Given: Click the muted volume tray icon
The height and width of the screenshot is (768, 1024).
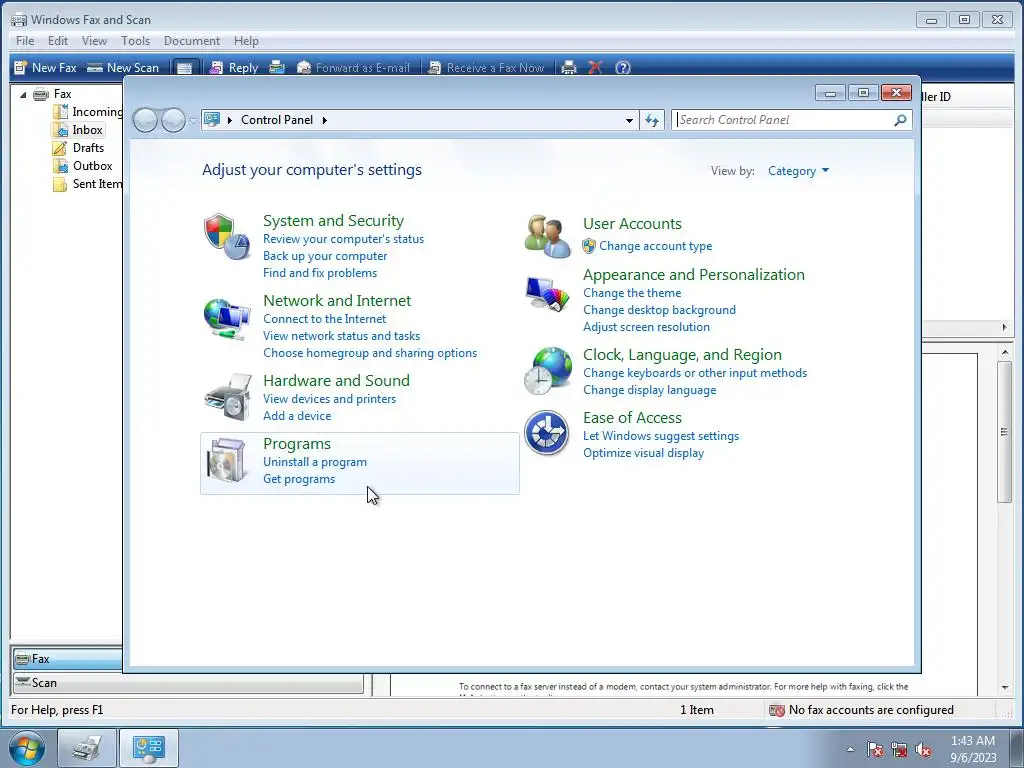Looking at the screenshot, I should pos(923,750).
